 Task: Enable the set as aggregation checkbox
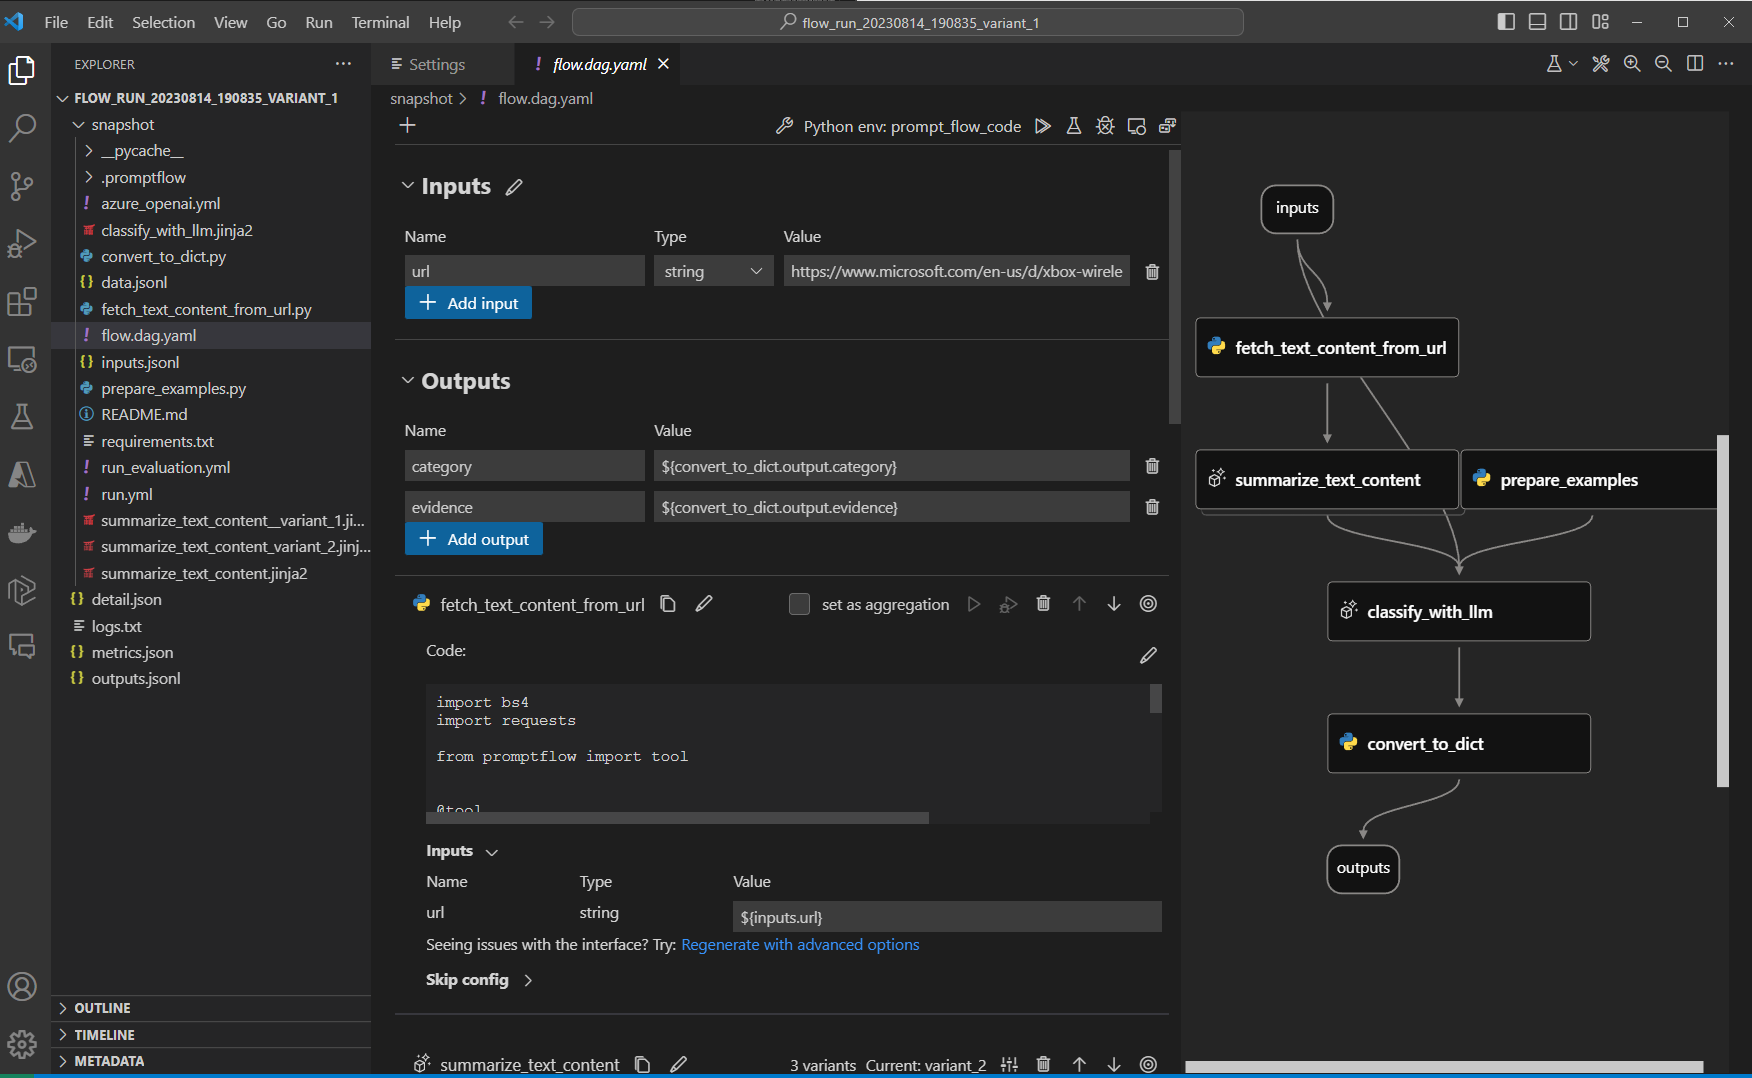799,604
